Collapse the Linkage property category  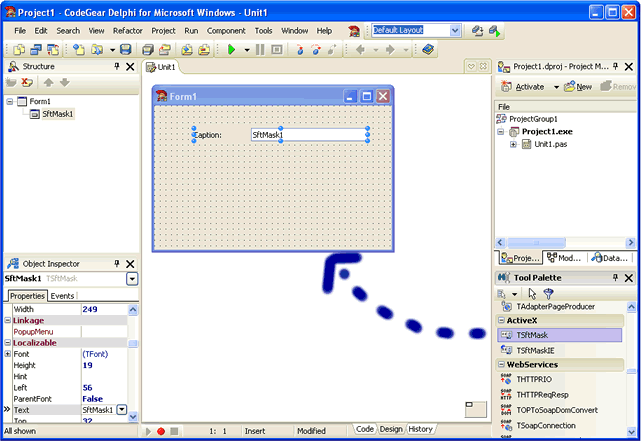7,320
